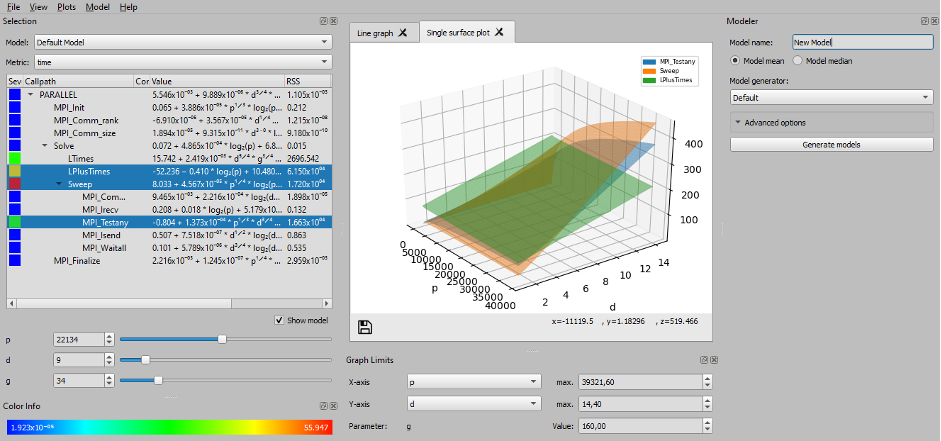Open the File menu
This screenshot has height=441, width=941.
pos(13,7)
